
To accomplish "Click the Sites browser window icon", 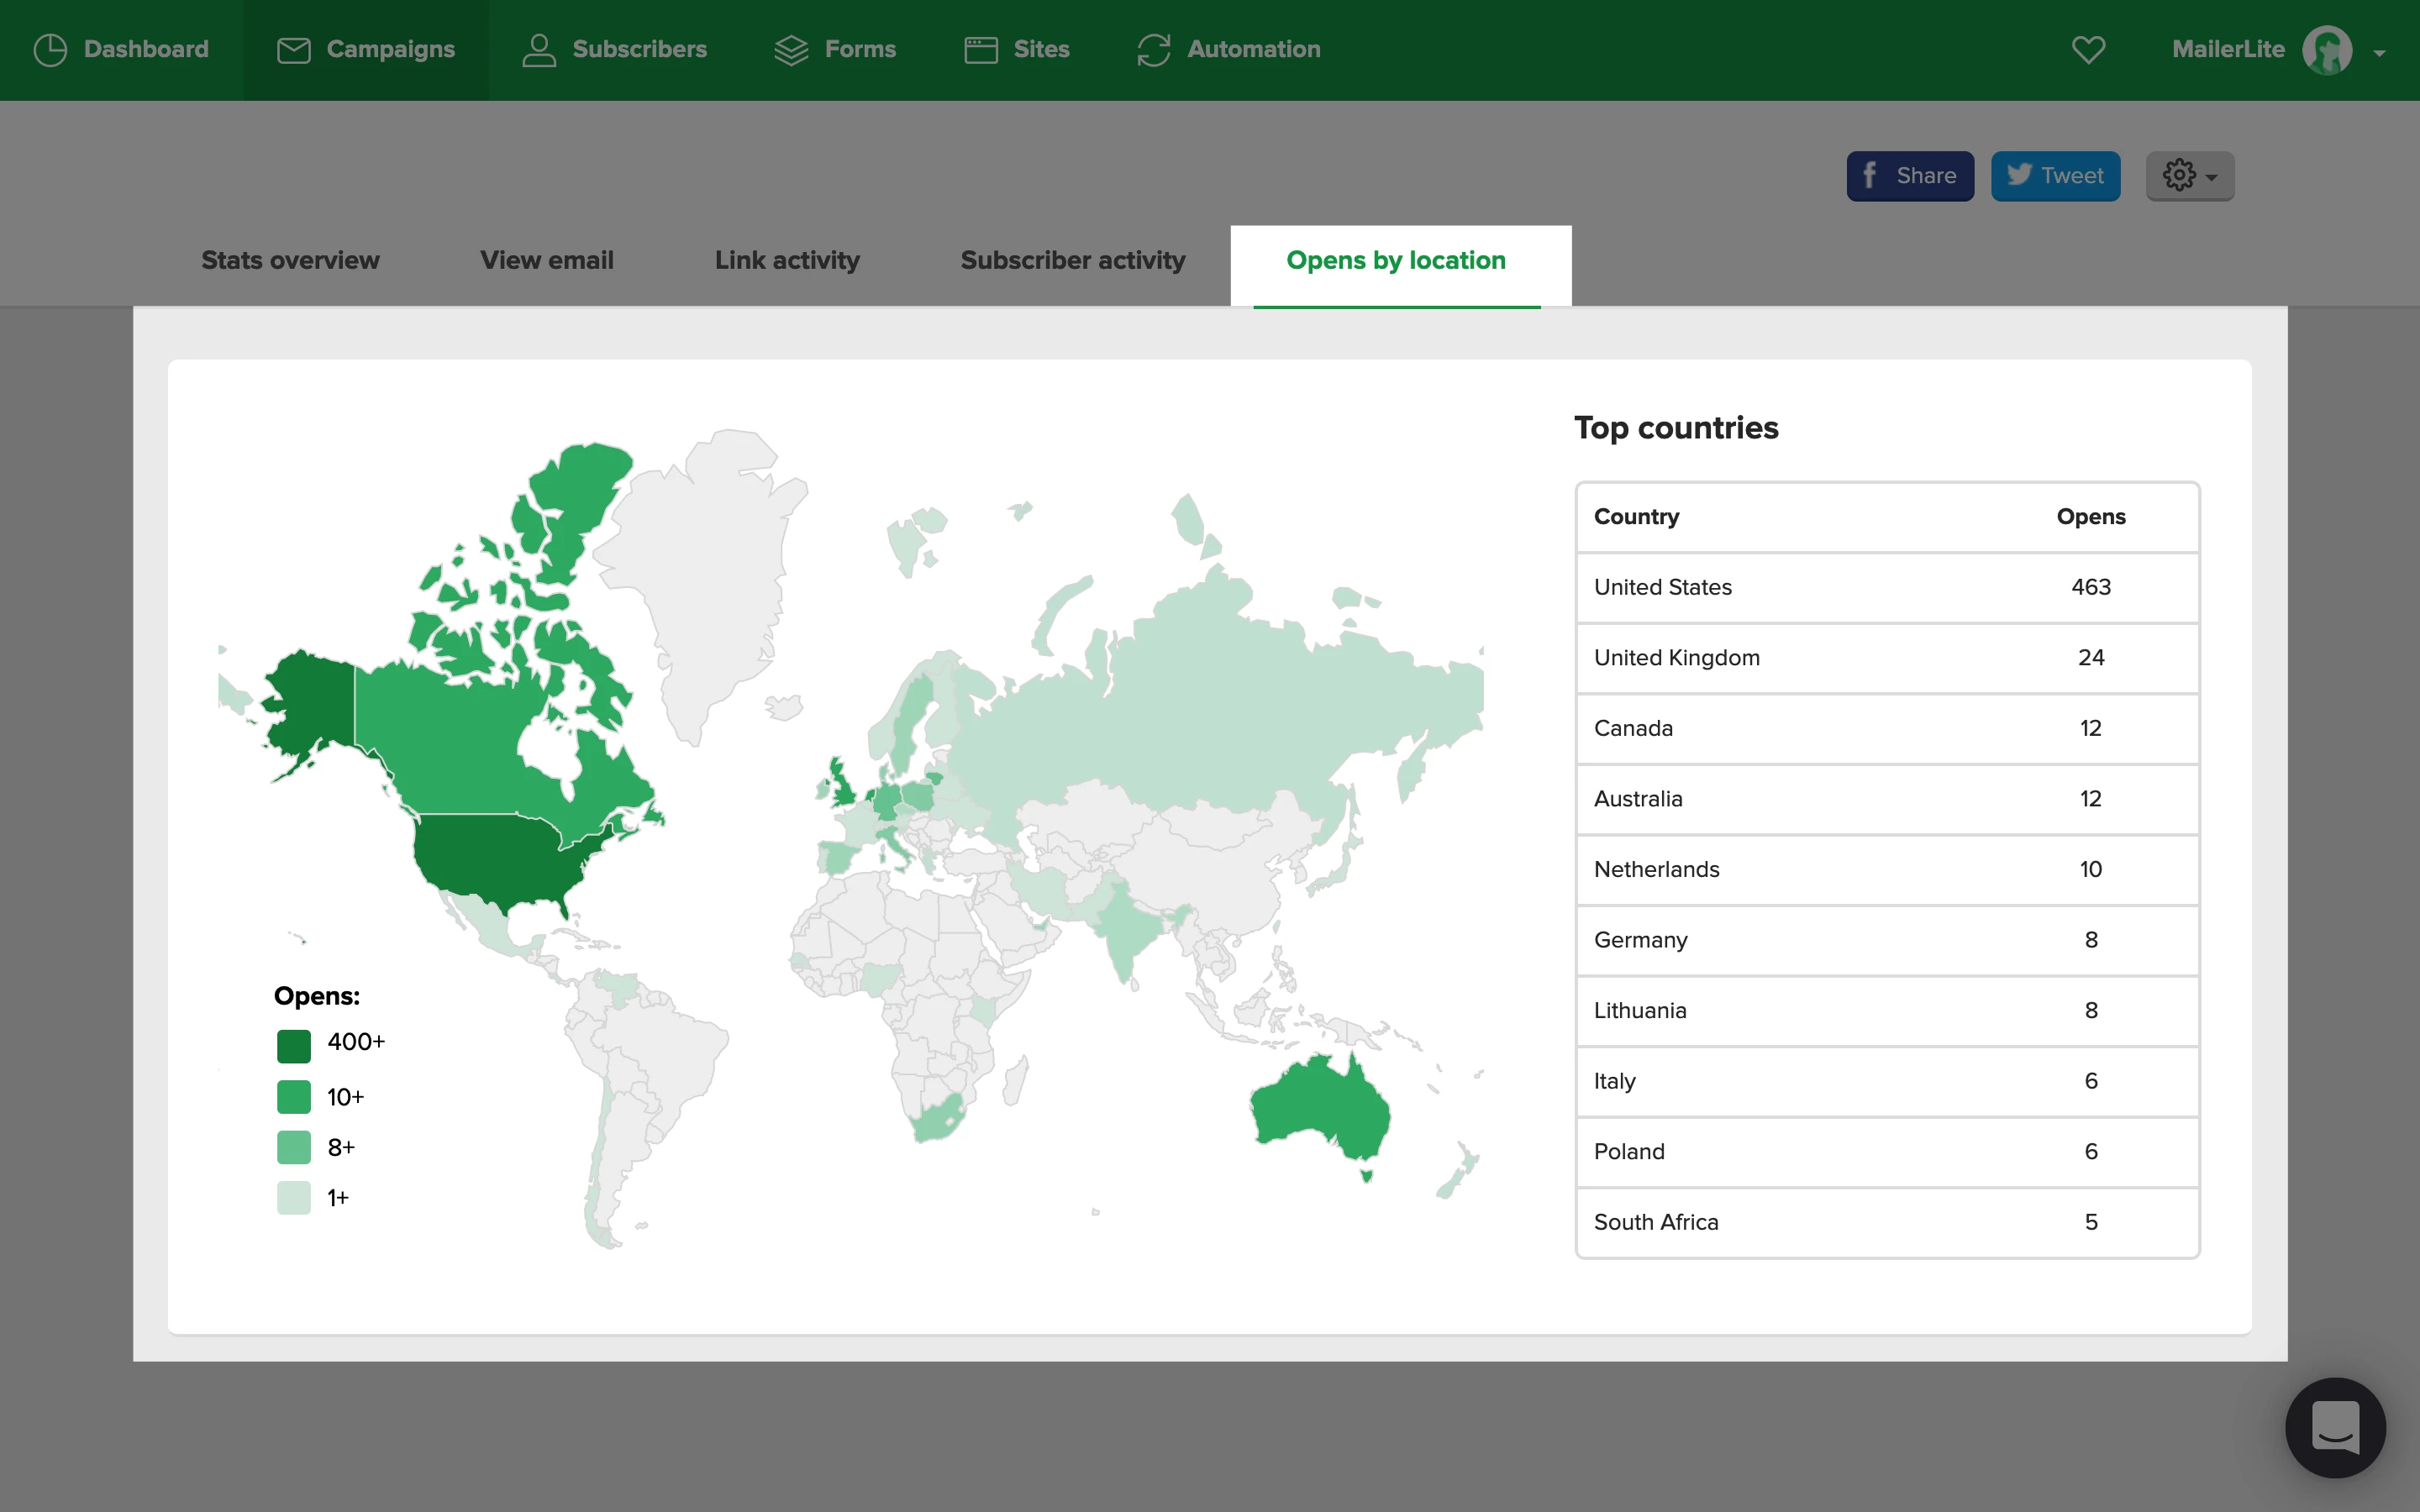I will coord(980,50).
